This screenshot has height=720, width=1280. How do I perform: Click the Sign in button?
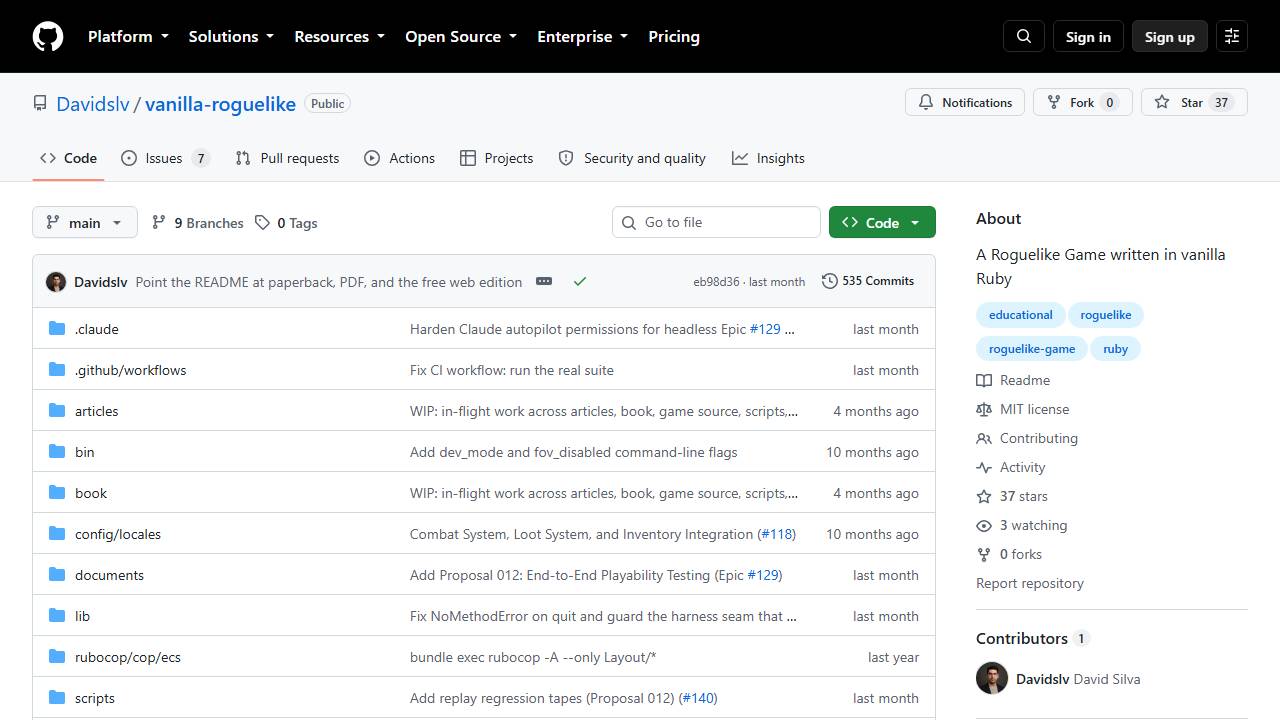pyautogui.click(x=1088, y=37)
